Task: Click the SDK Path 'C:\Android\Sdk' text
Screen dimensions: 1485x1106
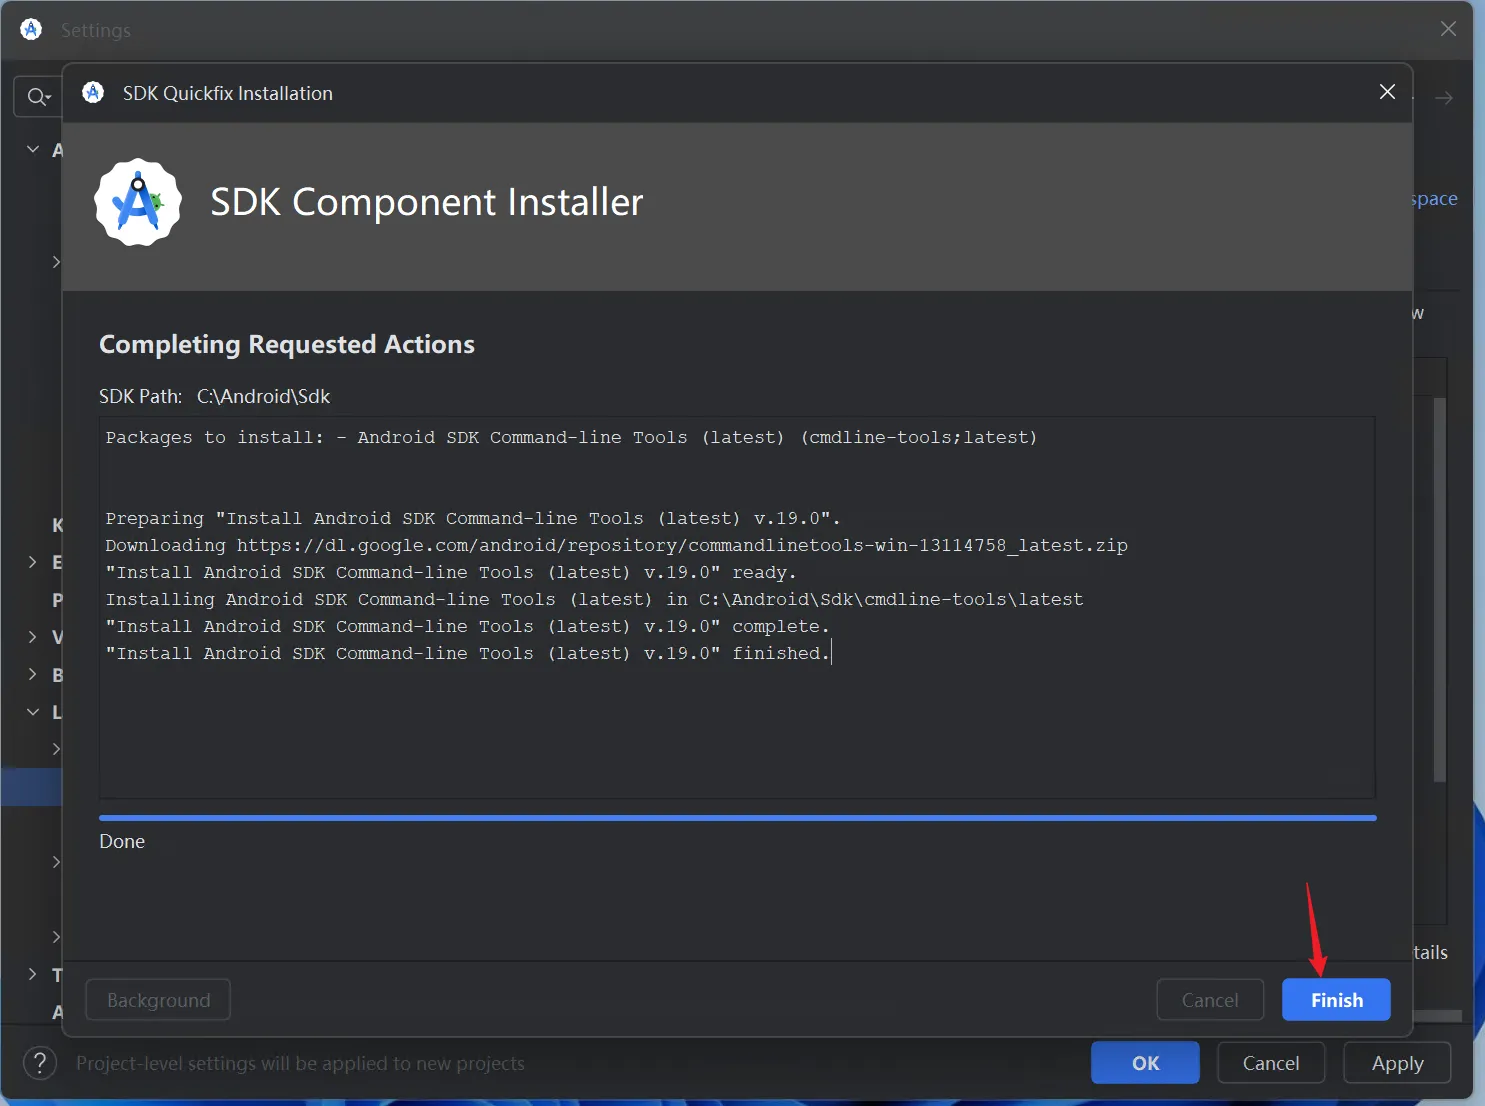Action: point(263,396)
